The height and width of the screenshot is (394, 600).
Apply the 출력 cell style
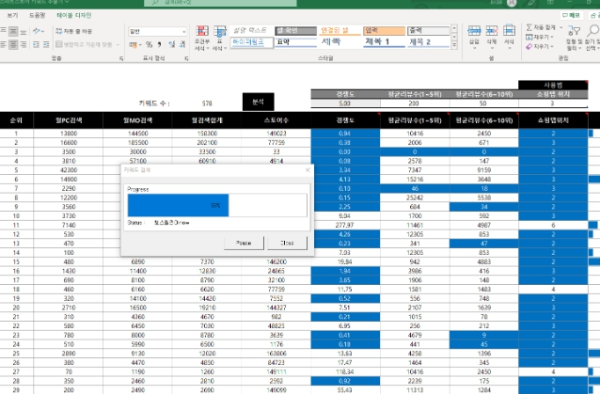click(429, 30)
